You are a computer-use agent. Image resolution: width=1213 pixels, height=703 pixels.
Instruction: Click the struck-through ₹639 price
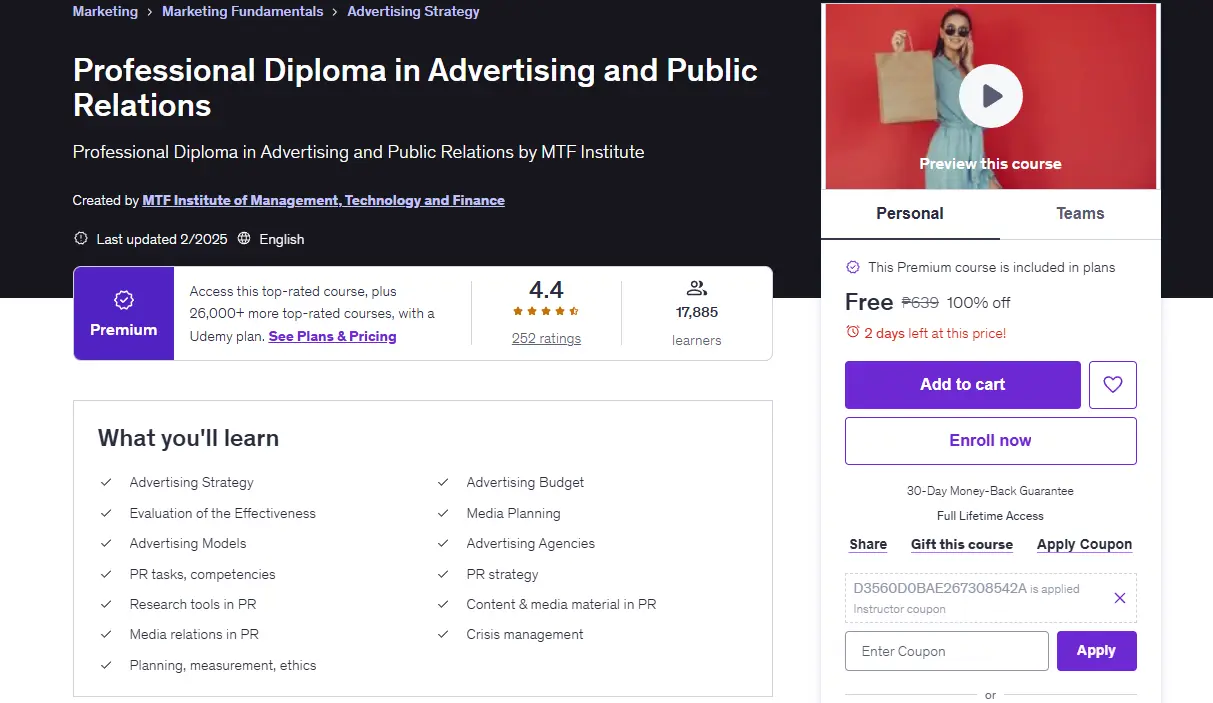click(x=920, y=302)
